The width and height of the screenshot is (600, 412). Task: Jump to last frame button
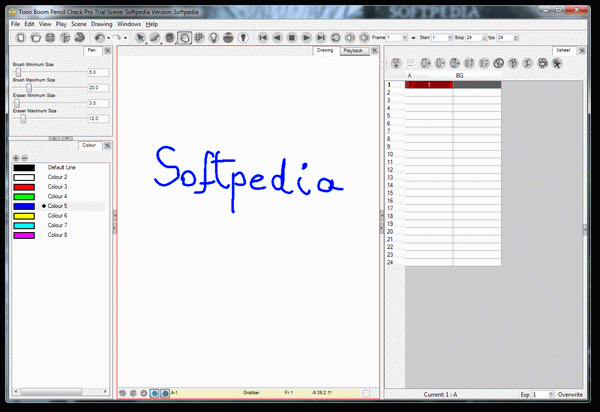click(321, 37)
